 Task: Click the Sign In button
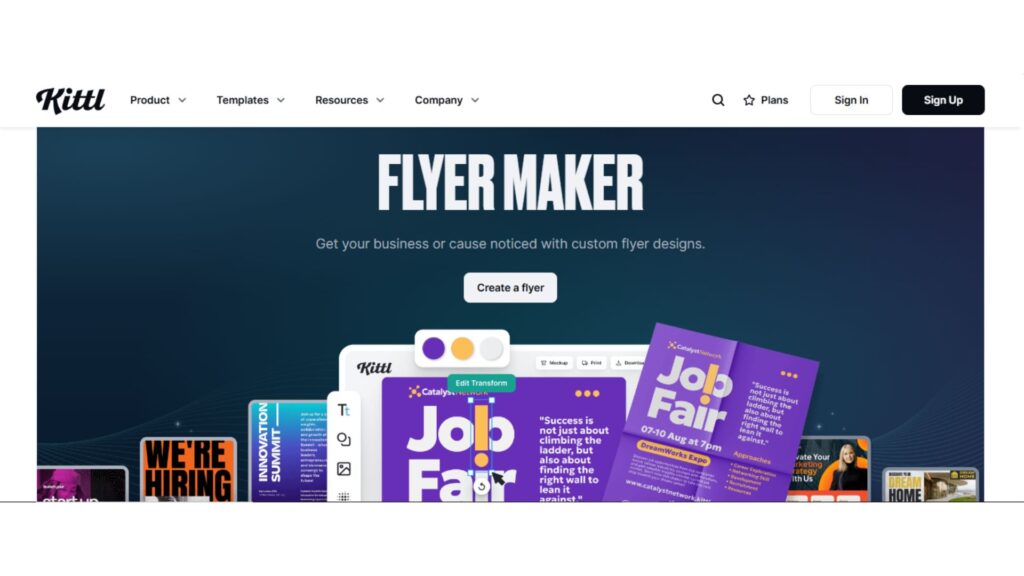click(x=851, y=100)
